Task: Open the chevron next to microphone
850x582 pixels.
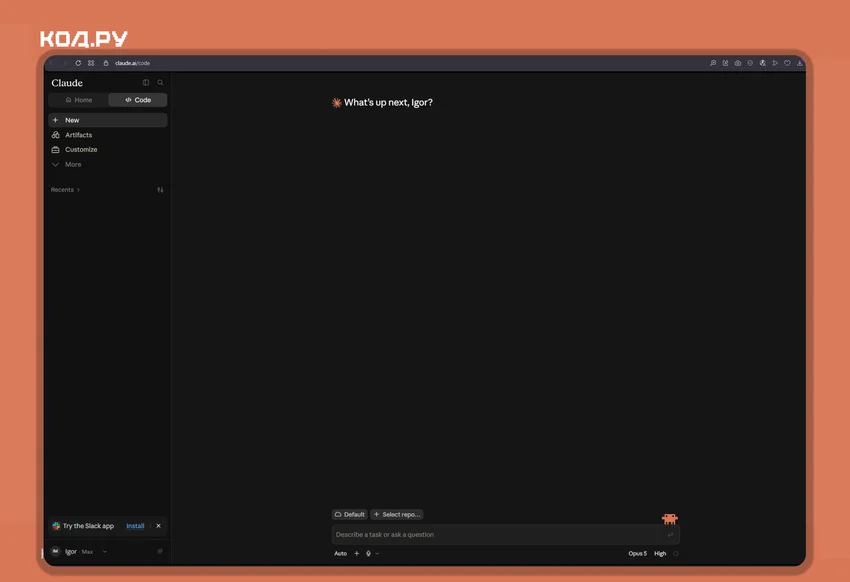Action: [377, 553]
